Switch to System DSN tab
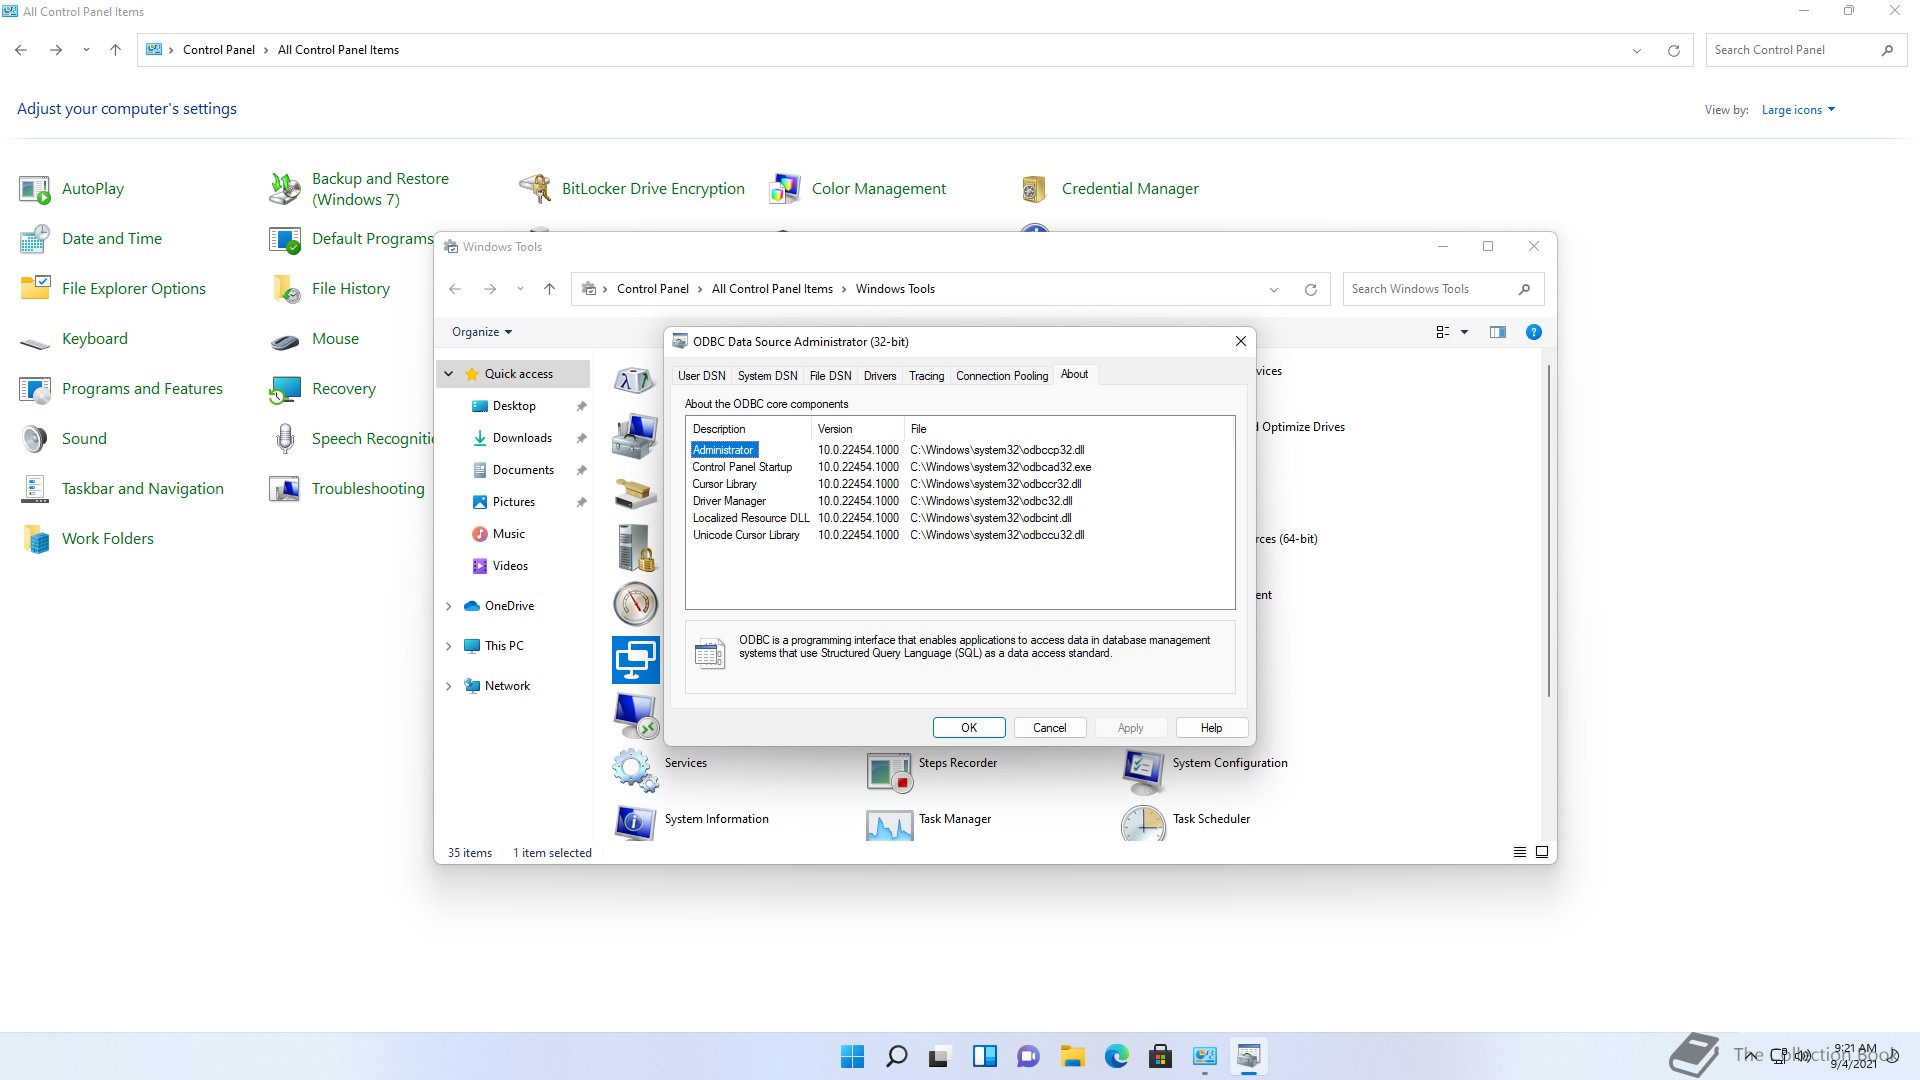This screenshot has height=1080, width=1920. (x=767, y=376)
